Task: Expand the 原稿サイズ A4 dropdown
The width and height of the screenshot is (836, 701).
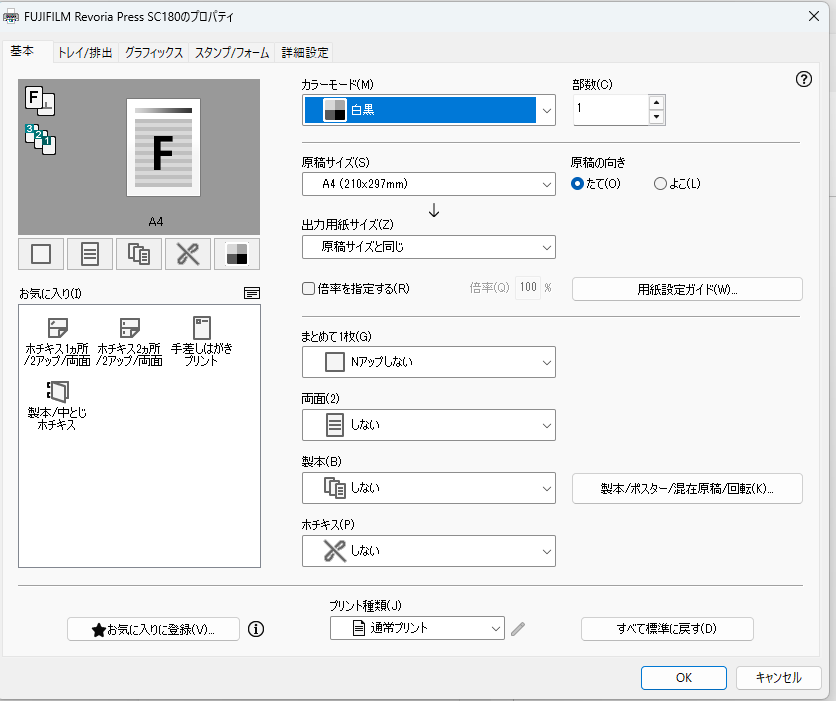Action: (428, 184)
